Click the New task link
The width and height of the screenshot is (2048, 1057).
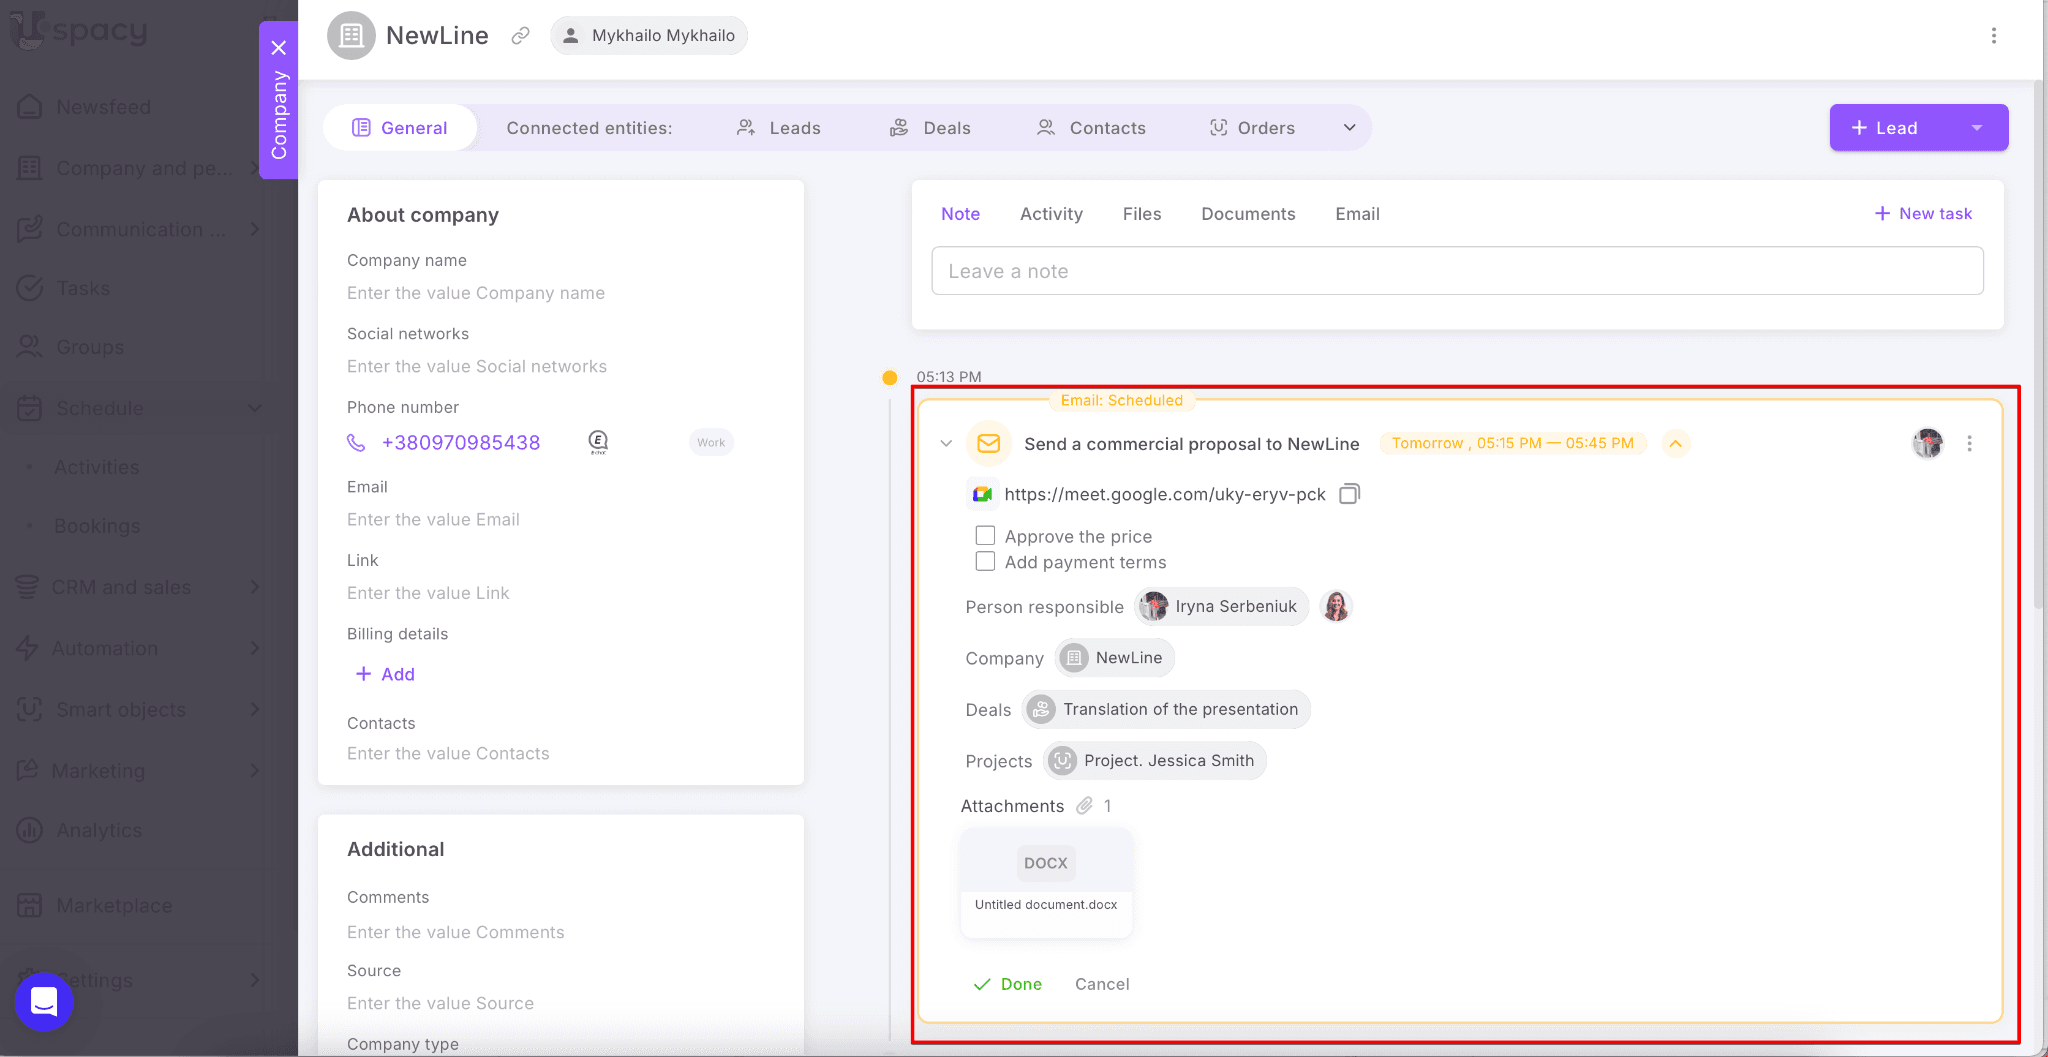tap(1923, 214)
